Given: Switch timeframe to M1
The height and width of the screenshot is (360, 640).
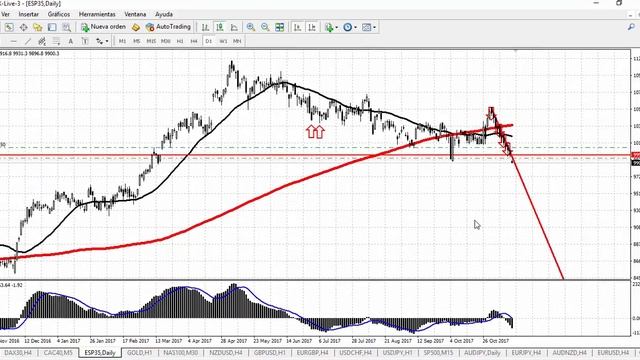Looking at the screenshot, I should pyautogui.click(x=122, y=41).
